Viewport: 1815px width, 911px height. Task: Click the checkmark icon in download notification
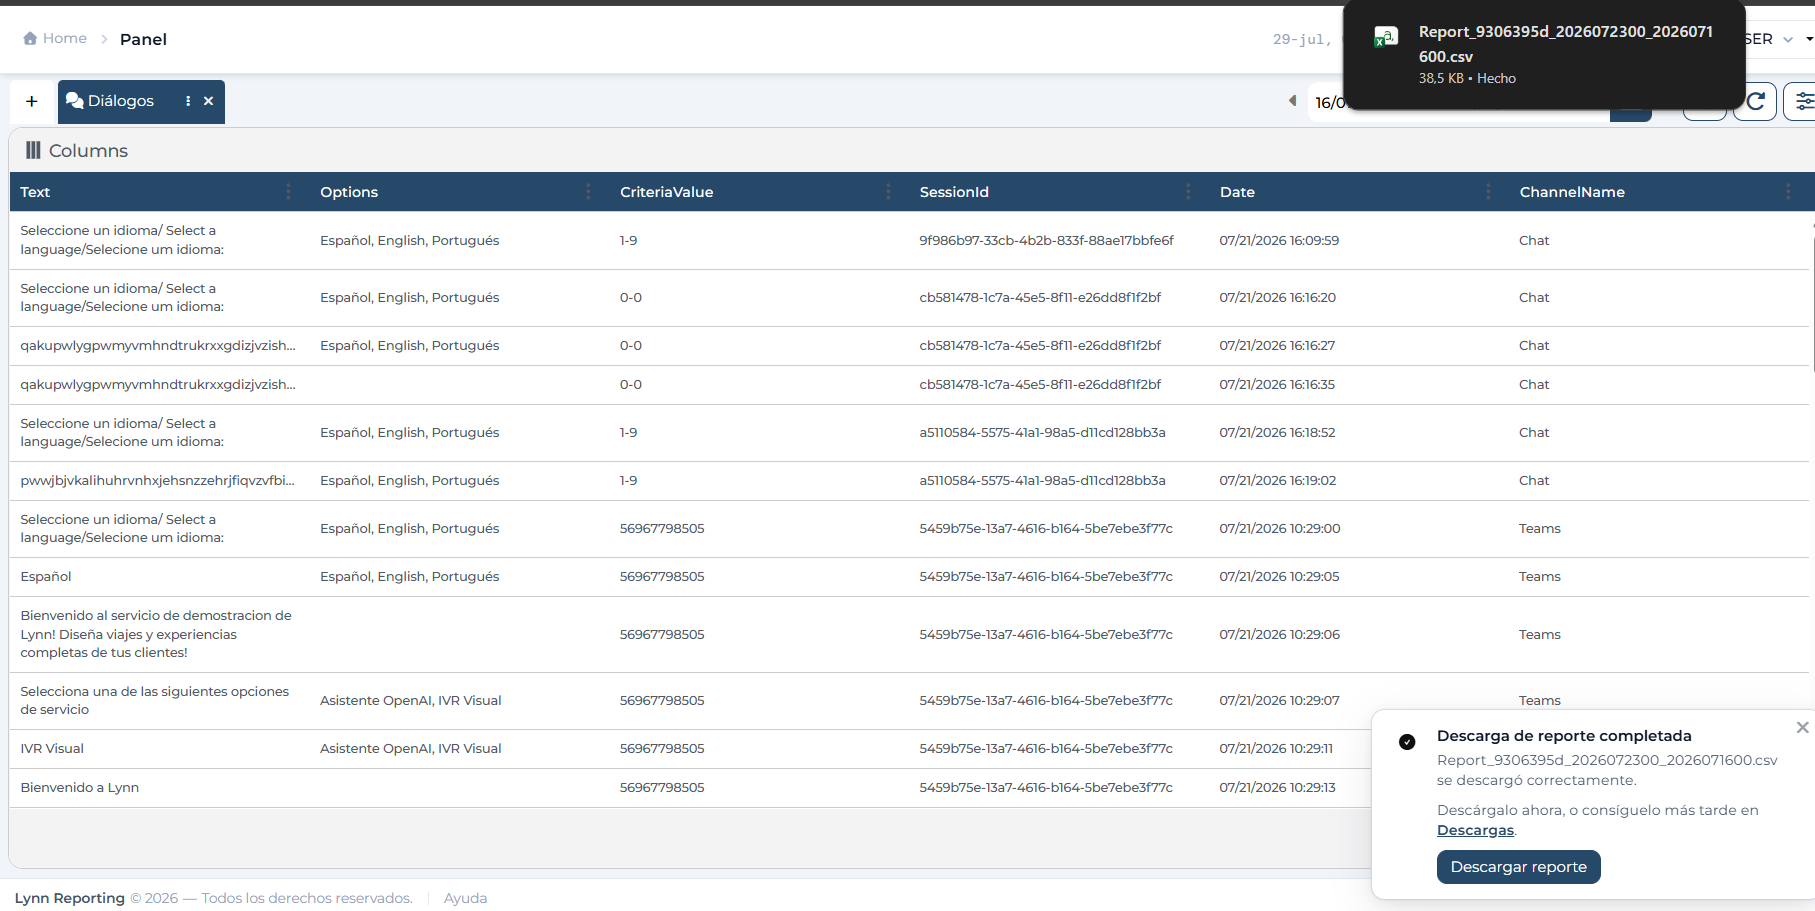(1407, 742)
